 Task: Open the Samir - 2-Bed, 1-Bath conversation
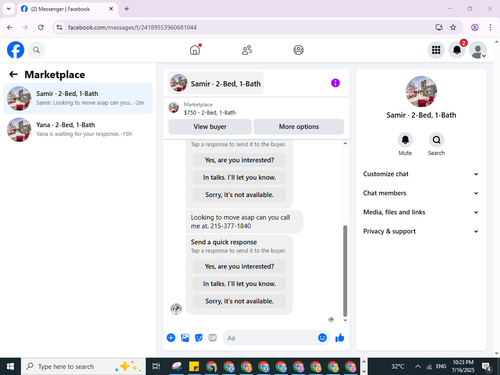coord(78,98)
